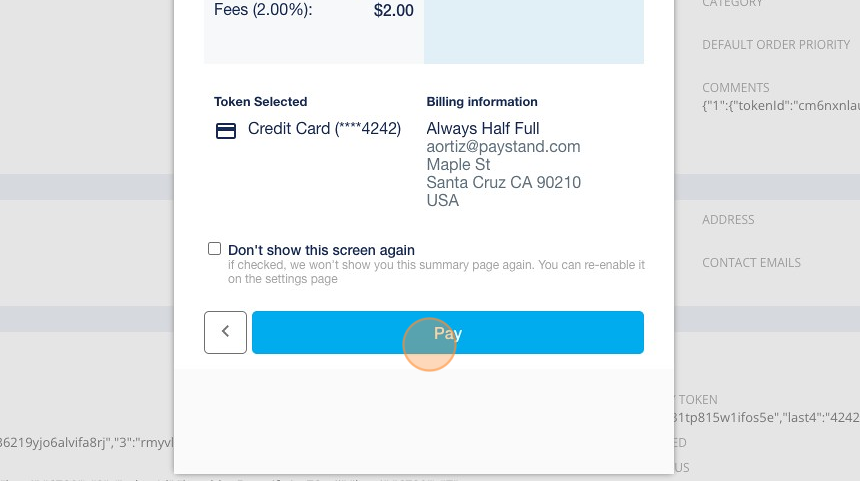Click the credit card icon

(x=226, y=131)
